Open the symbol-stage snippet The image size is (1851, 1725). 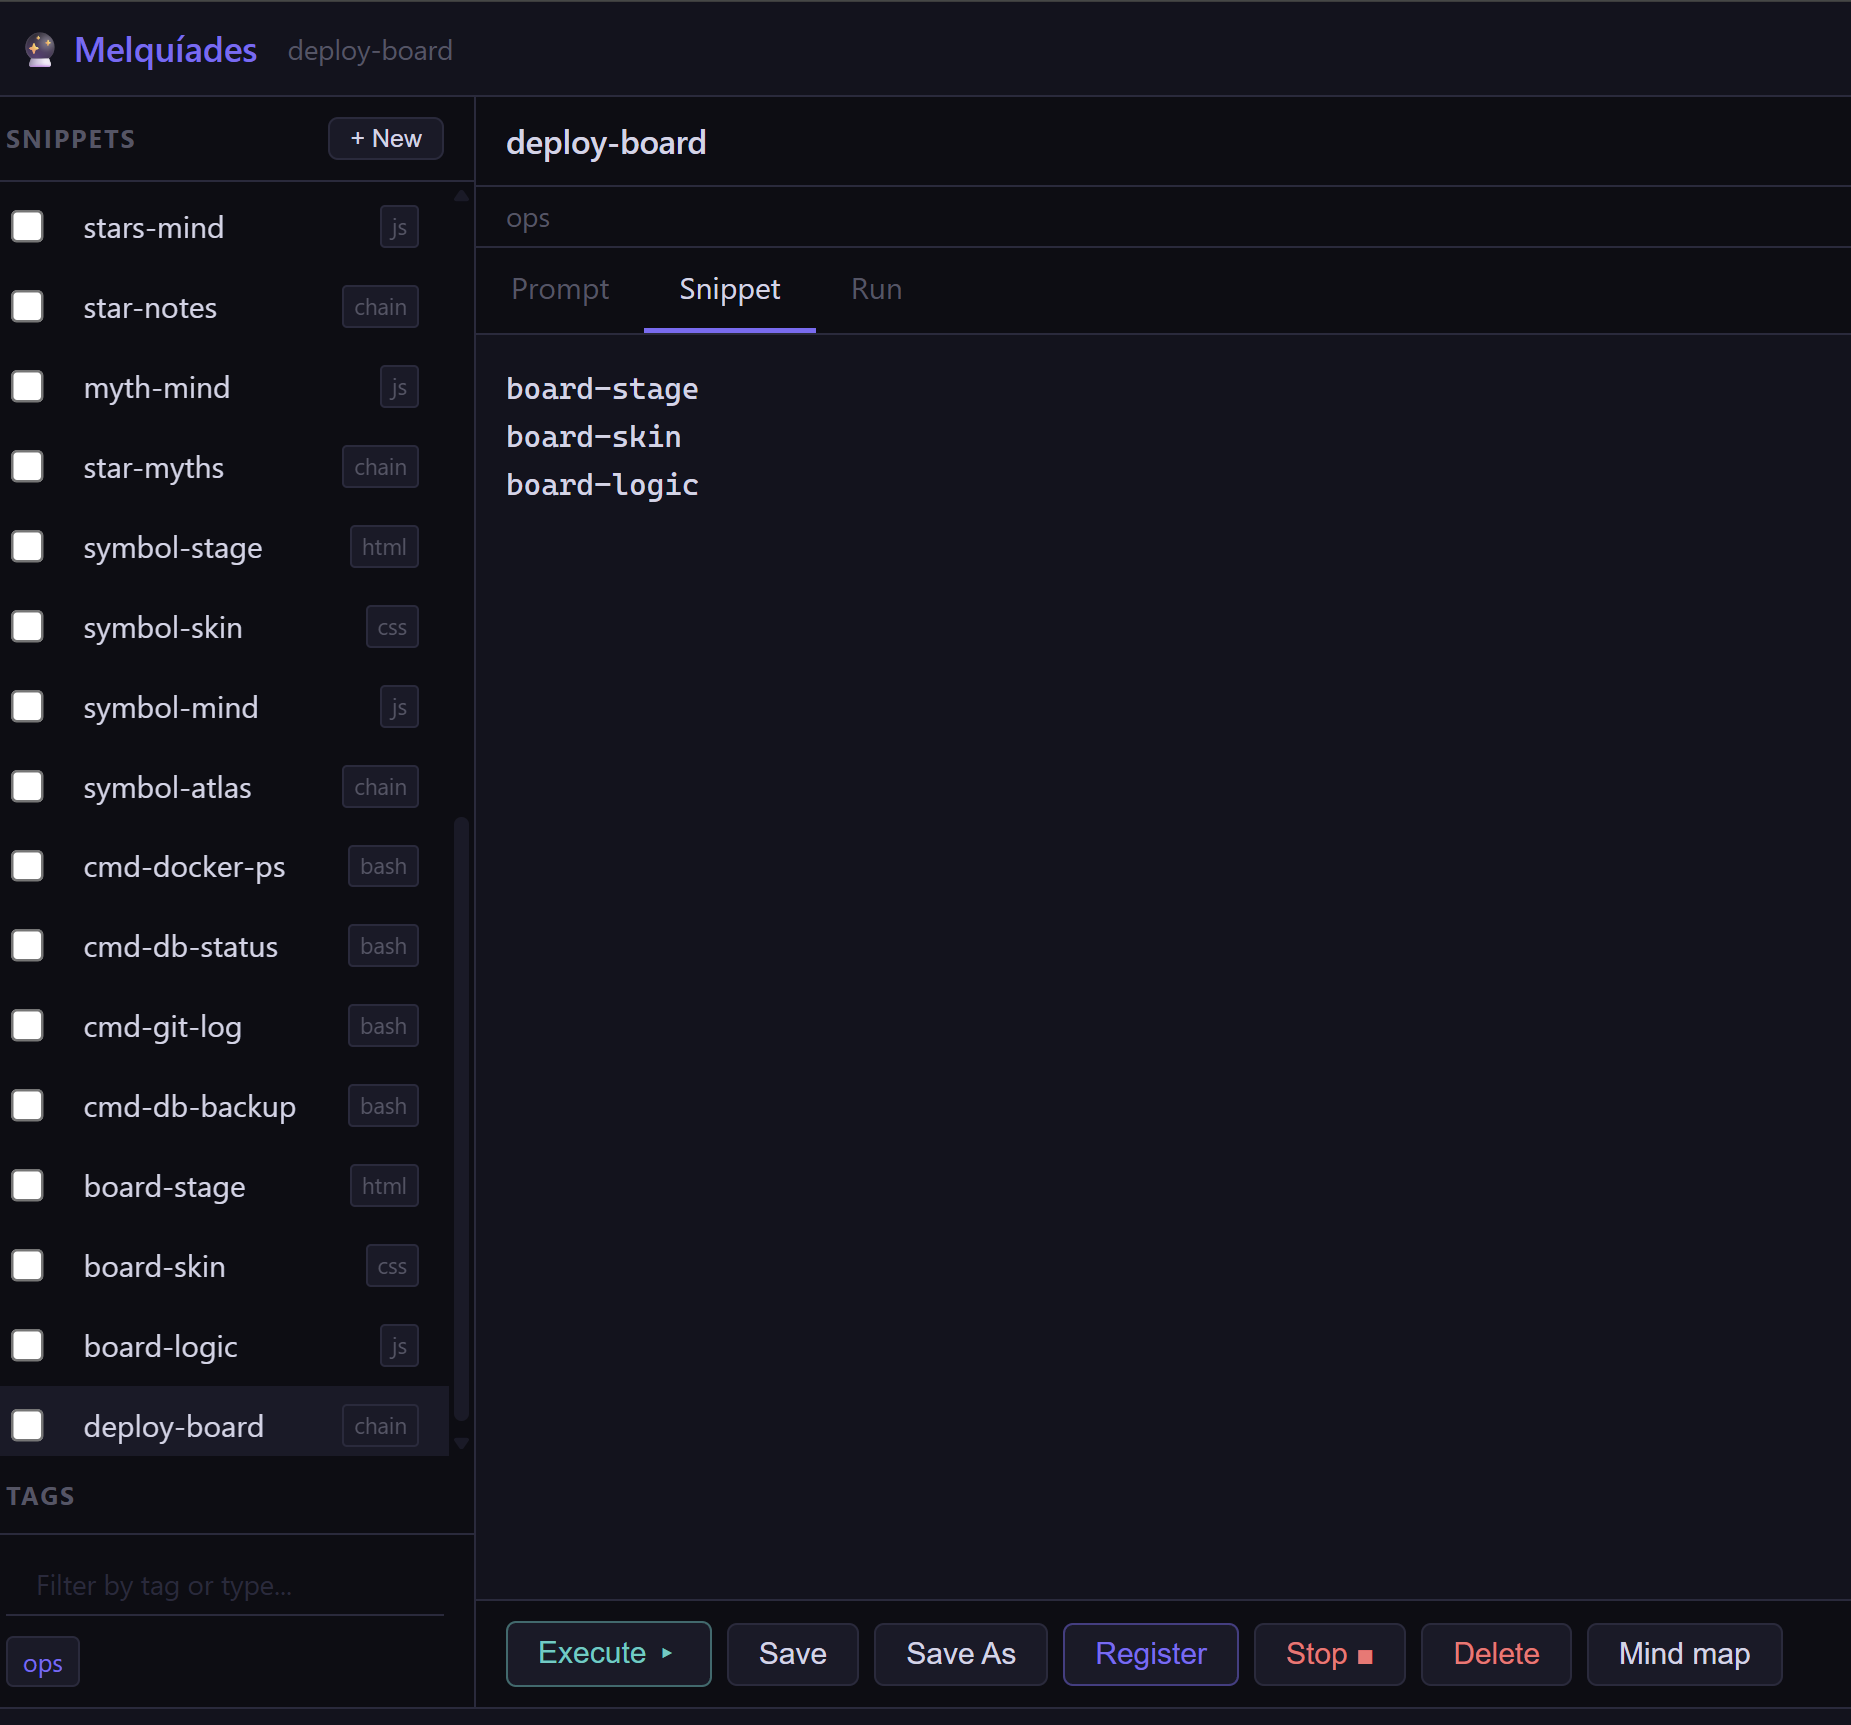(x=173, y=548)
